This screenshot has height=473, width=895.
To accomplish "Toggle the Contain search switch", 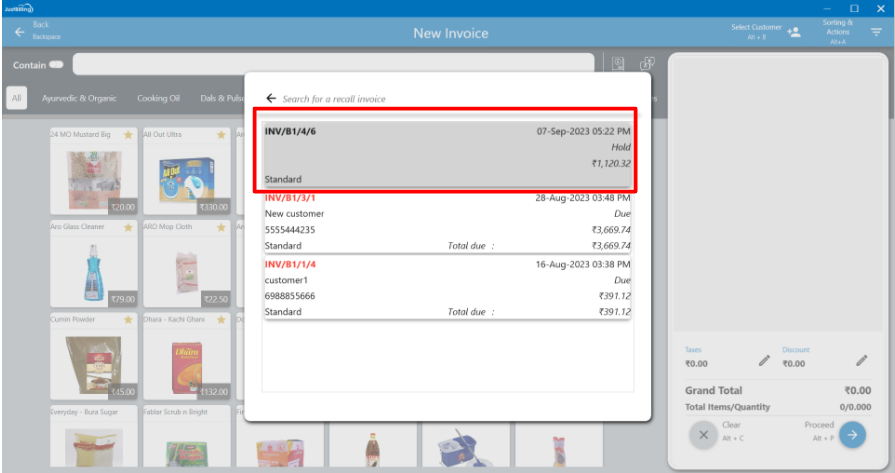I will point(56,65).
